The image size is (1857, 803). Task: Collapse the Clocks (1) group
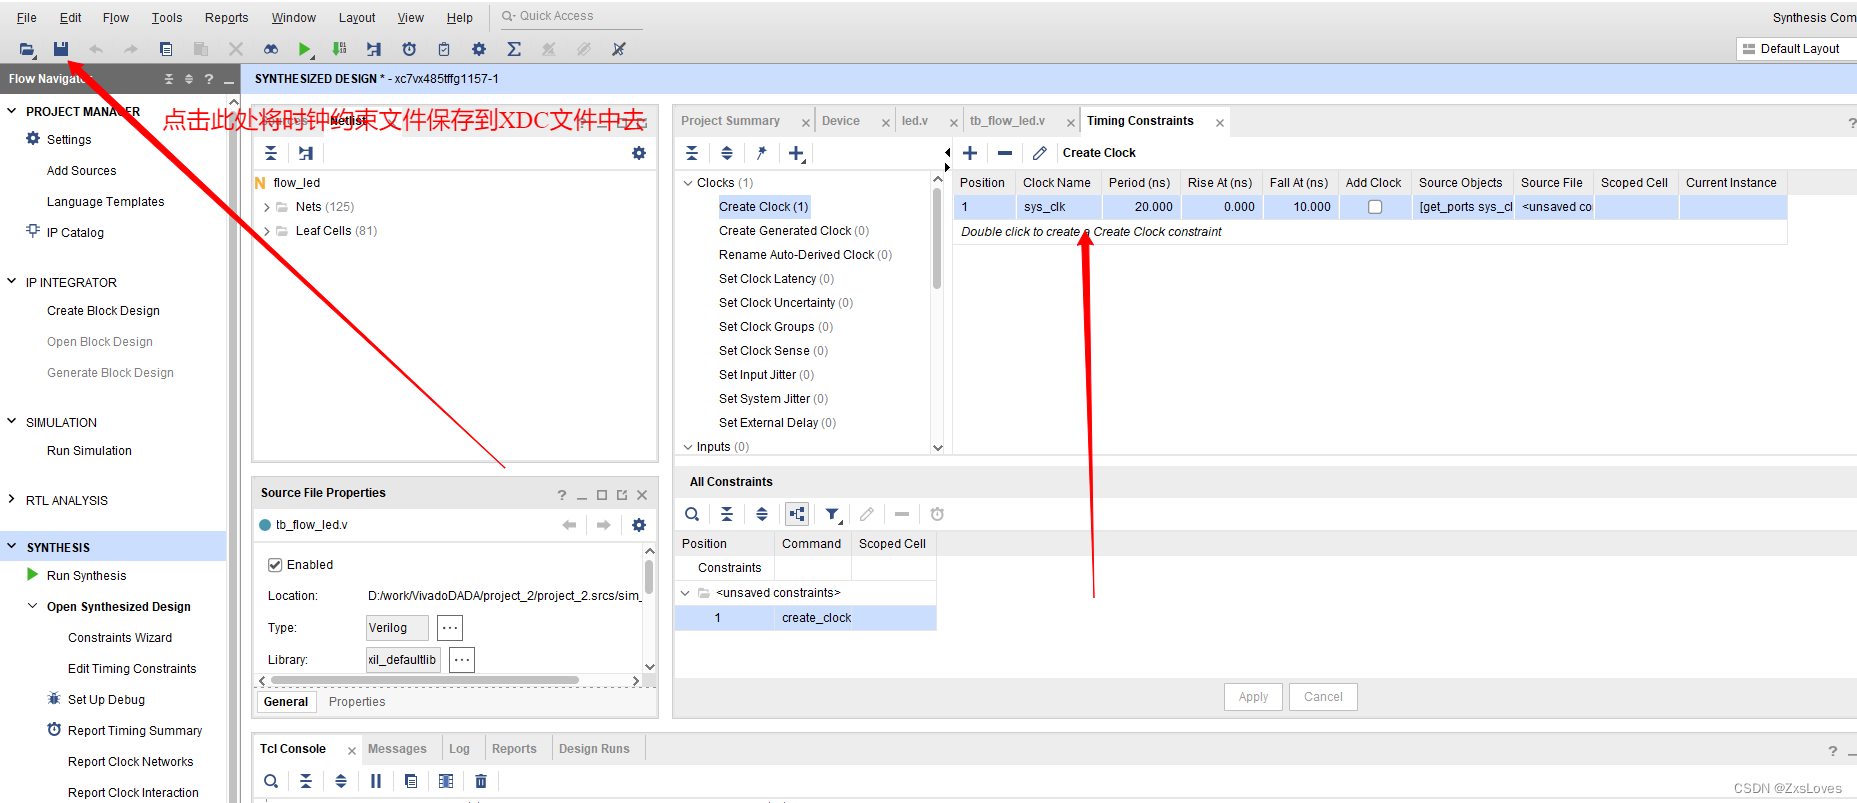688,183
